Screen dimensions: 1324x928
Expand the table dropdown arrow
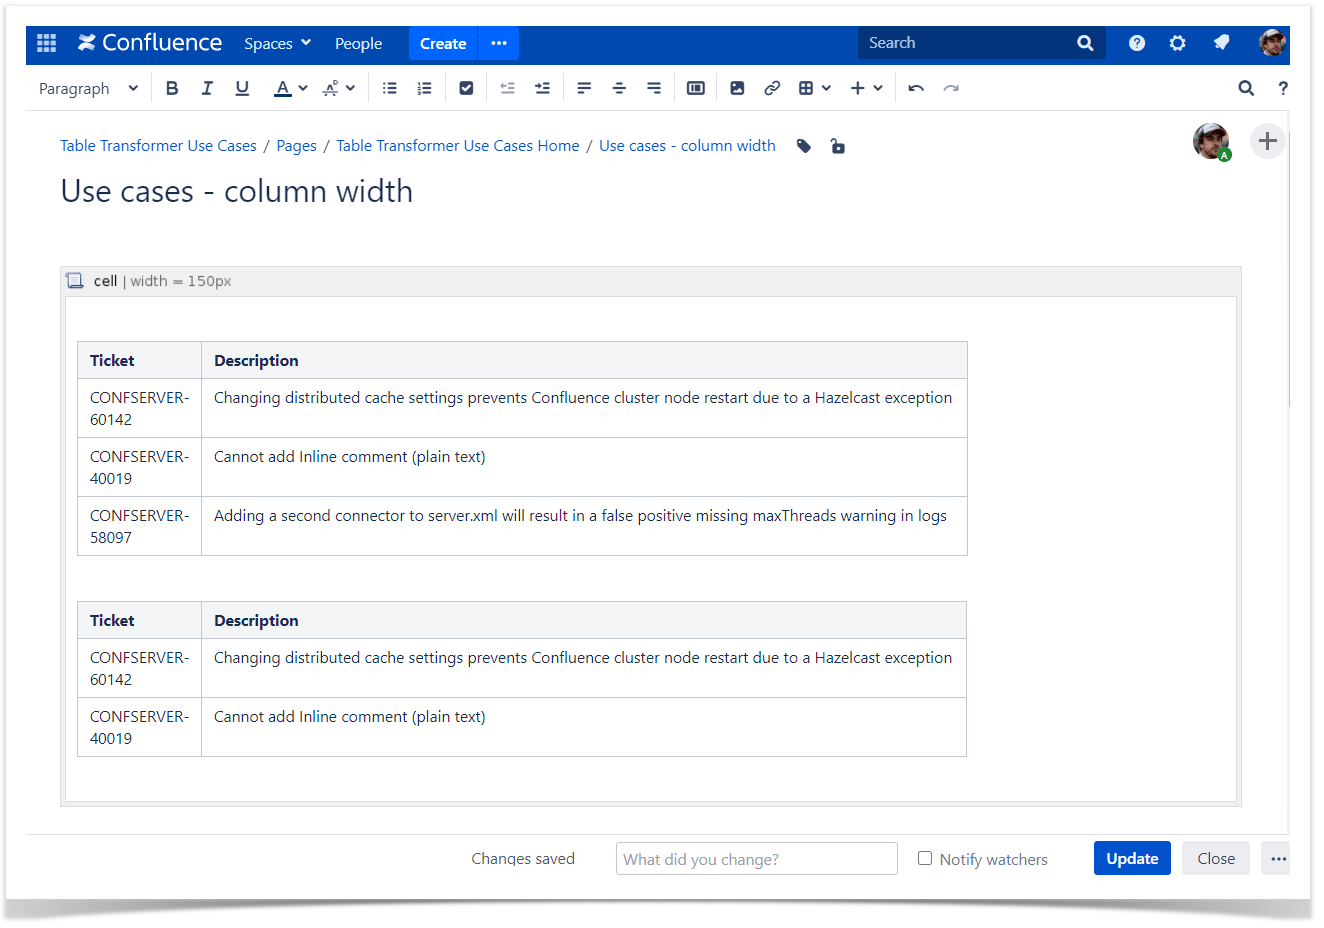click(x=826, y=88)
